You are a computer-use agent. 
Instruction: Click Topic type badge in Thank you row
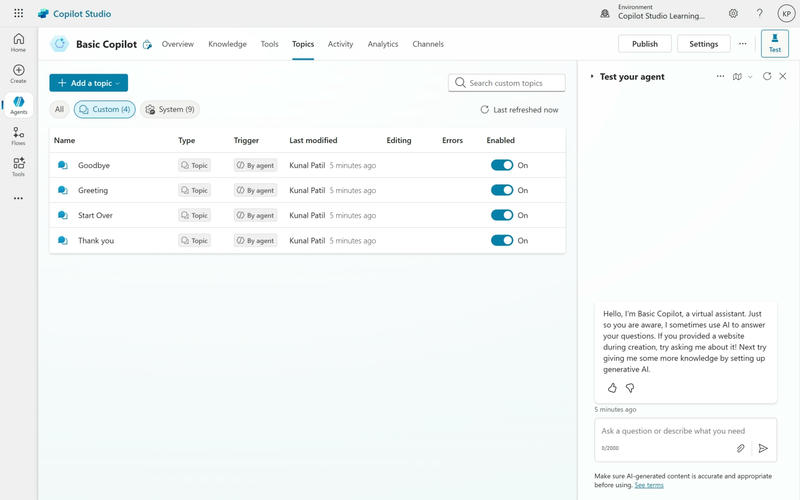(x=194, y=241)
